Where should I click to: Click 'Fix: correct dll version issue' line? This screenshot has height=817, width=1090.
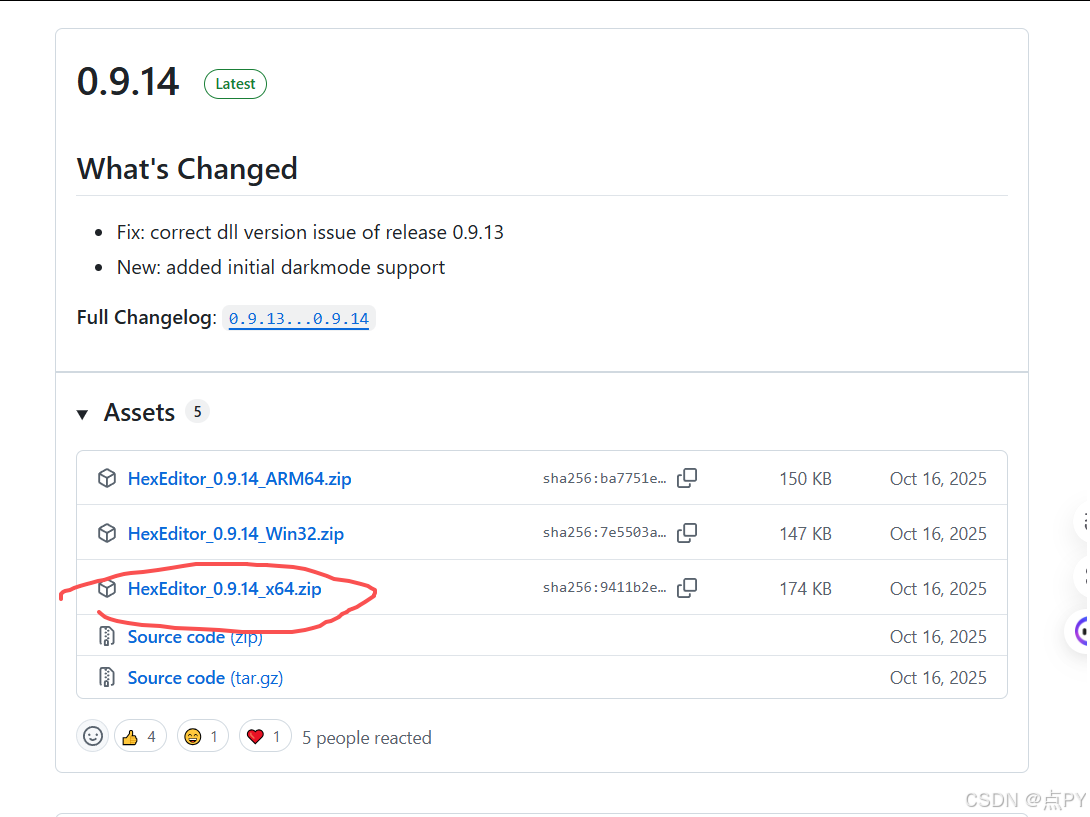point(310,232)
